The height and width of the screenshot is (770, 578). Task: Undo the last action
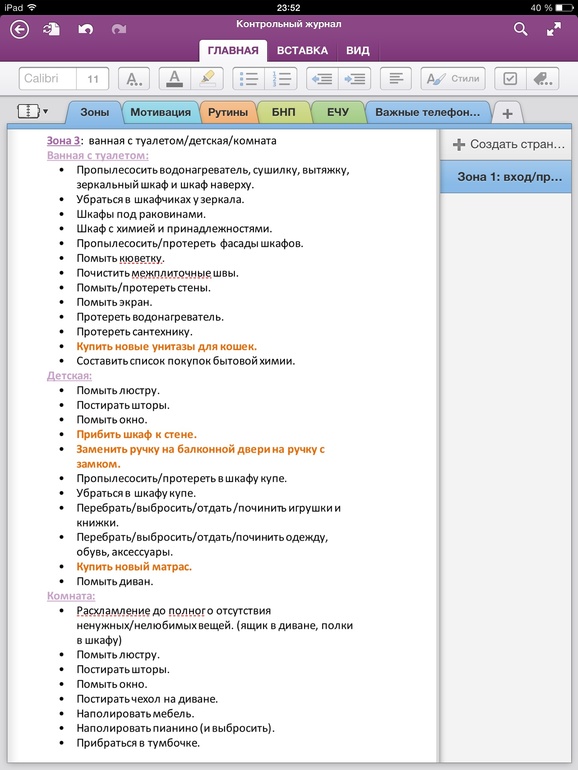(x=85, y=30)
